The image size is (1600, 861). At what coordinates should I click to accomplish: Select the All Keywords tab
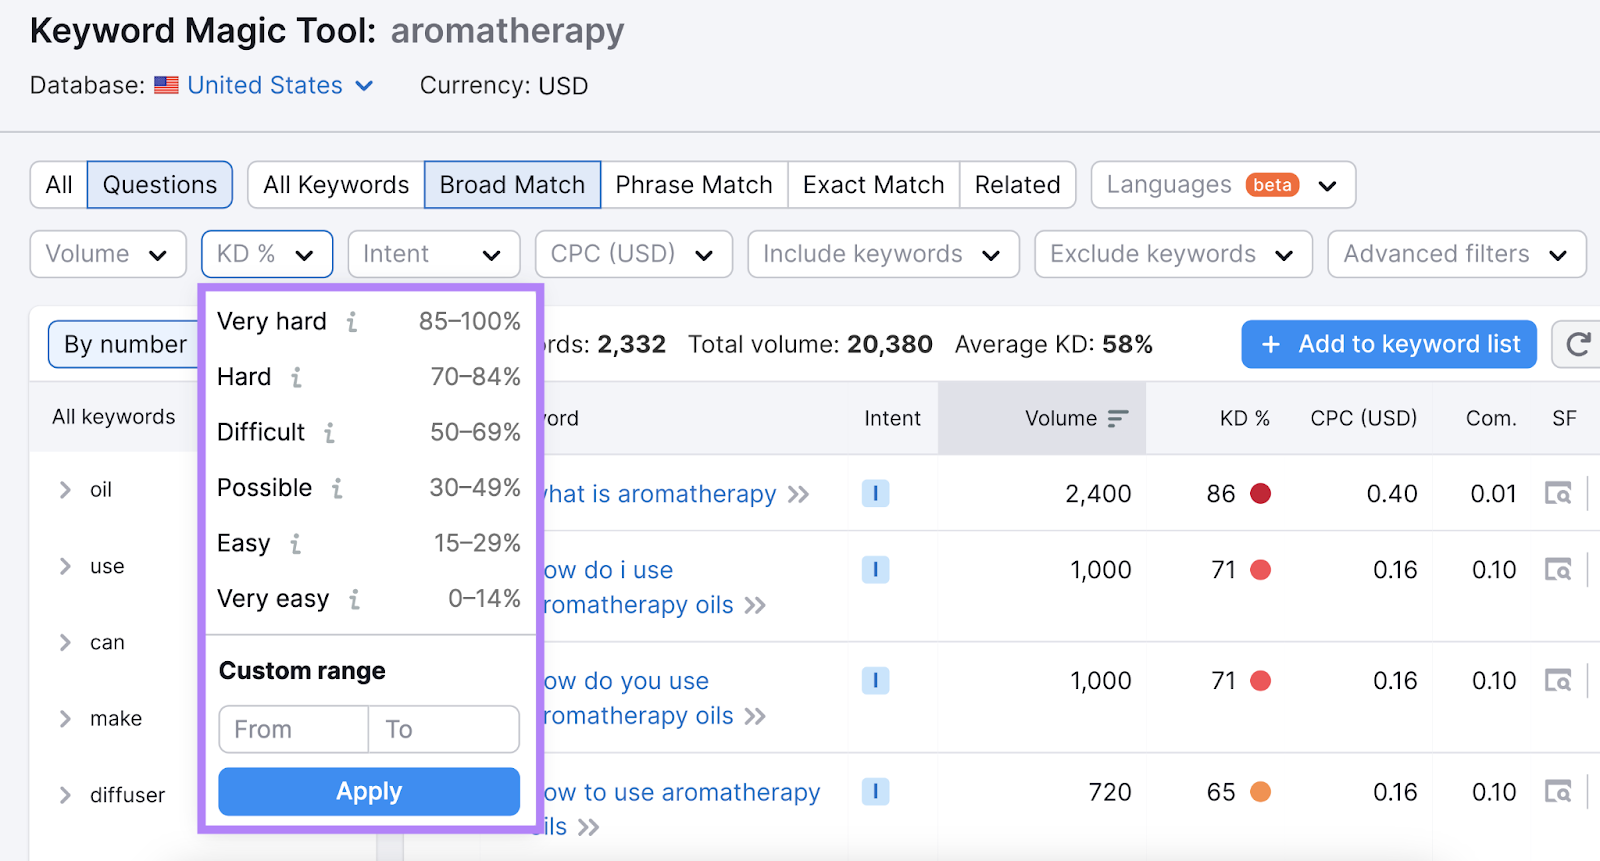(x=336, y=185)
